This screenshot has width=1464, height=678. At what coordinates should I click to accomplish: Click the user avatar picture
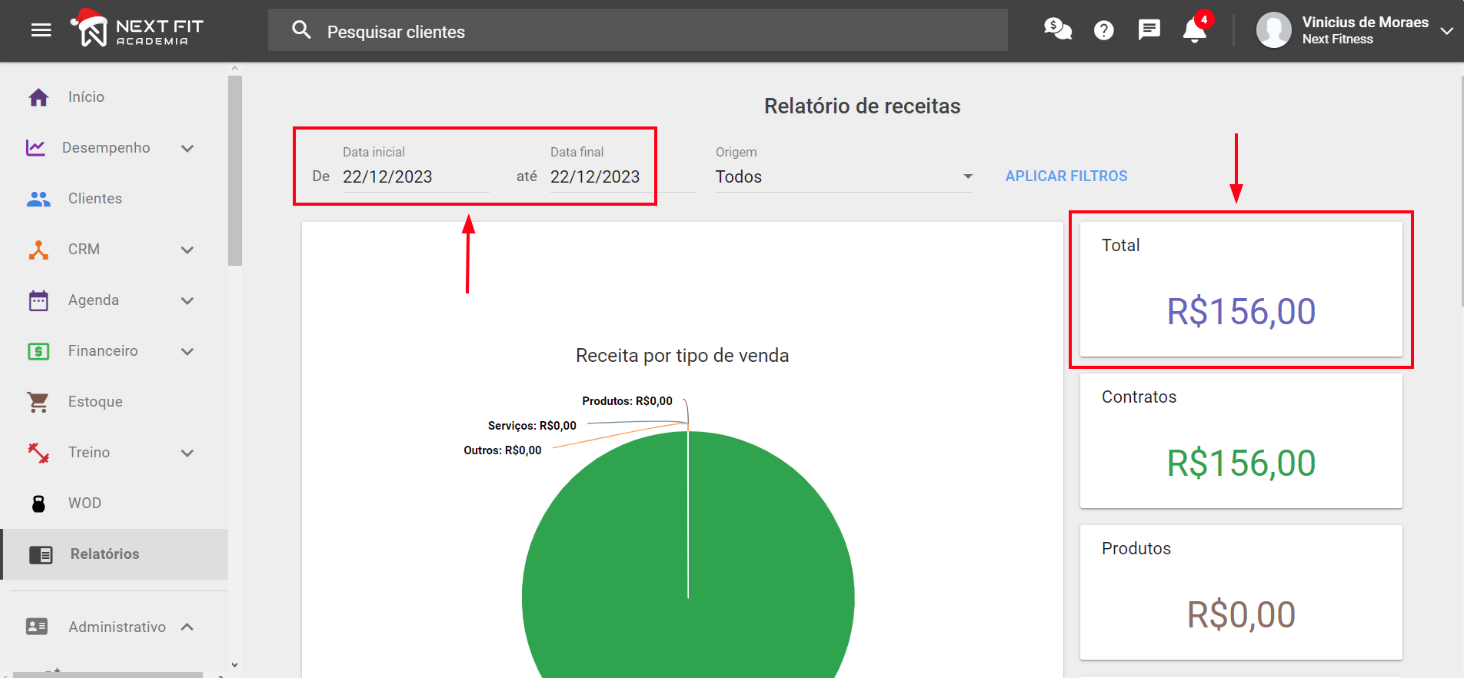(1274, 30)
